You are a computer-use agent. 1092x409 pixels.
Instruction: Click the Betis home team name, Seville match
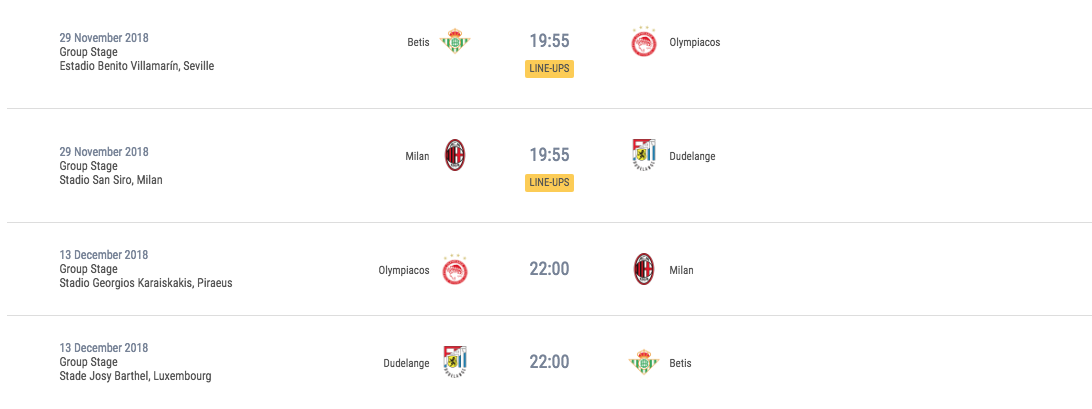tap(419, 42)
